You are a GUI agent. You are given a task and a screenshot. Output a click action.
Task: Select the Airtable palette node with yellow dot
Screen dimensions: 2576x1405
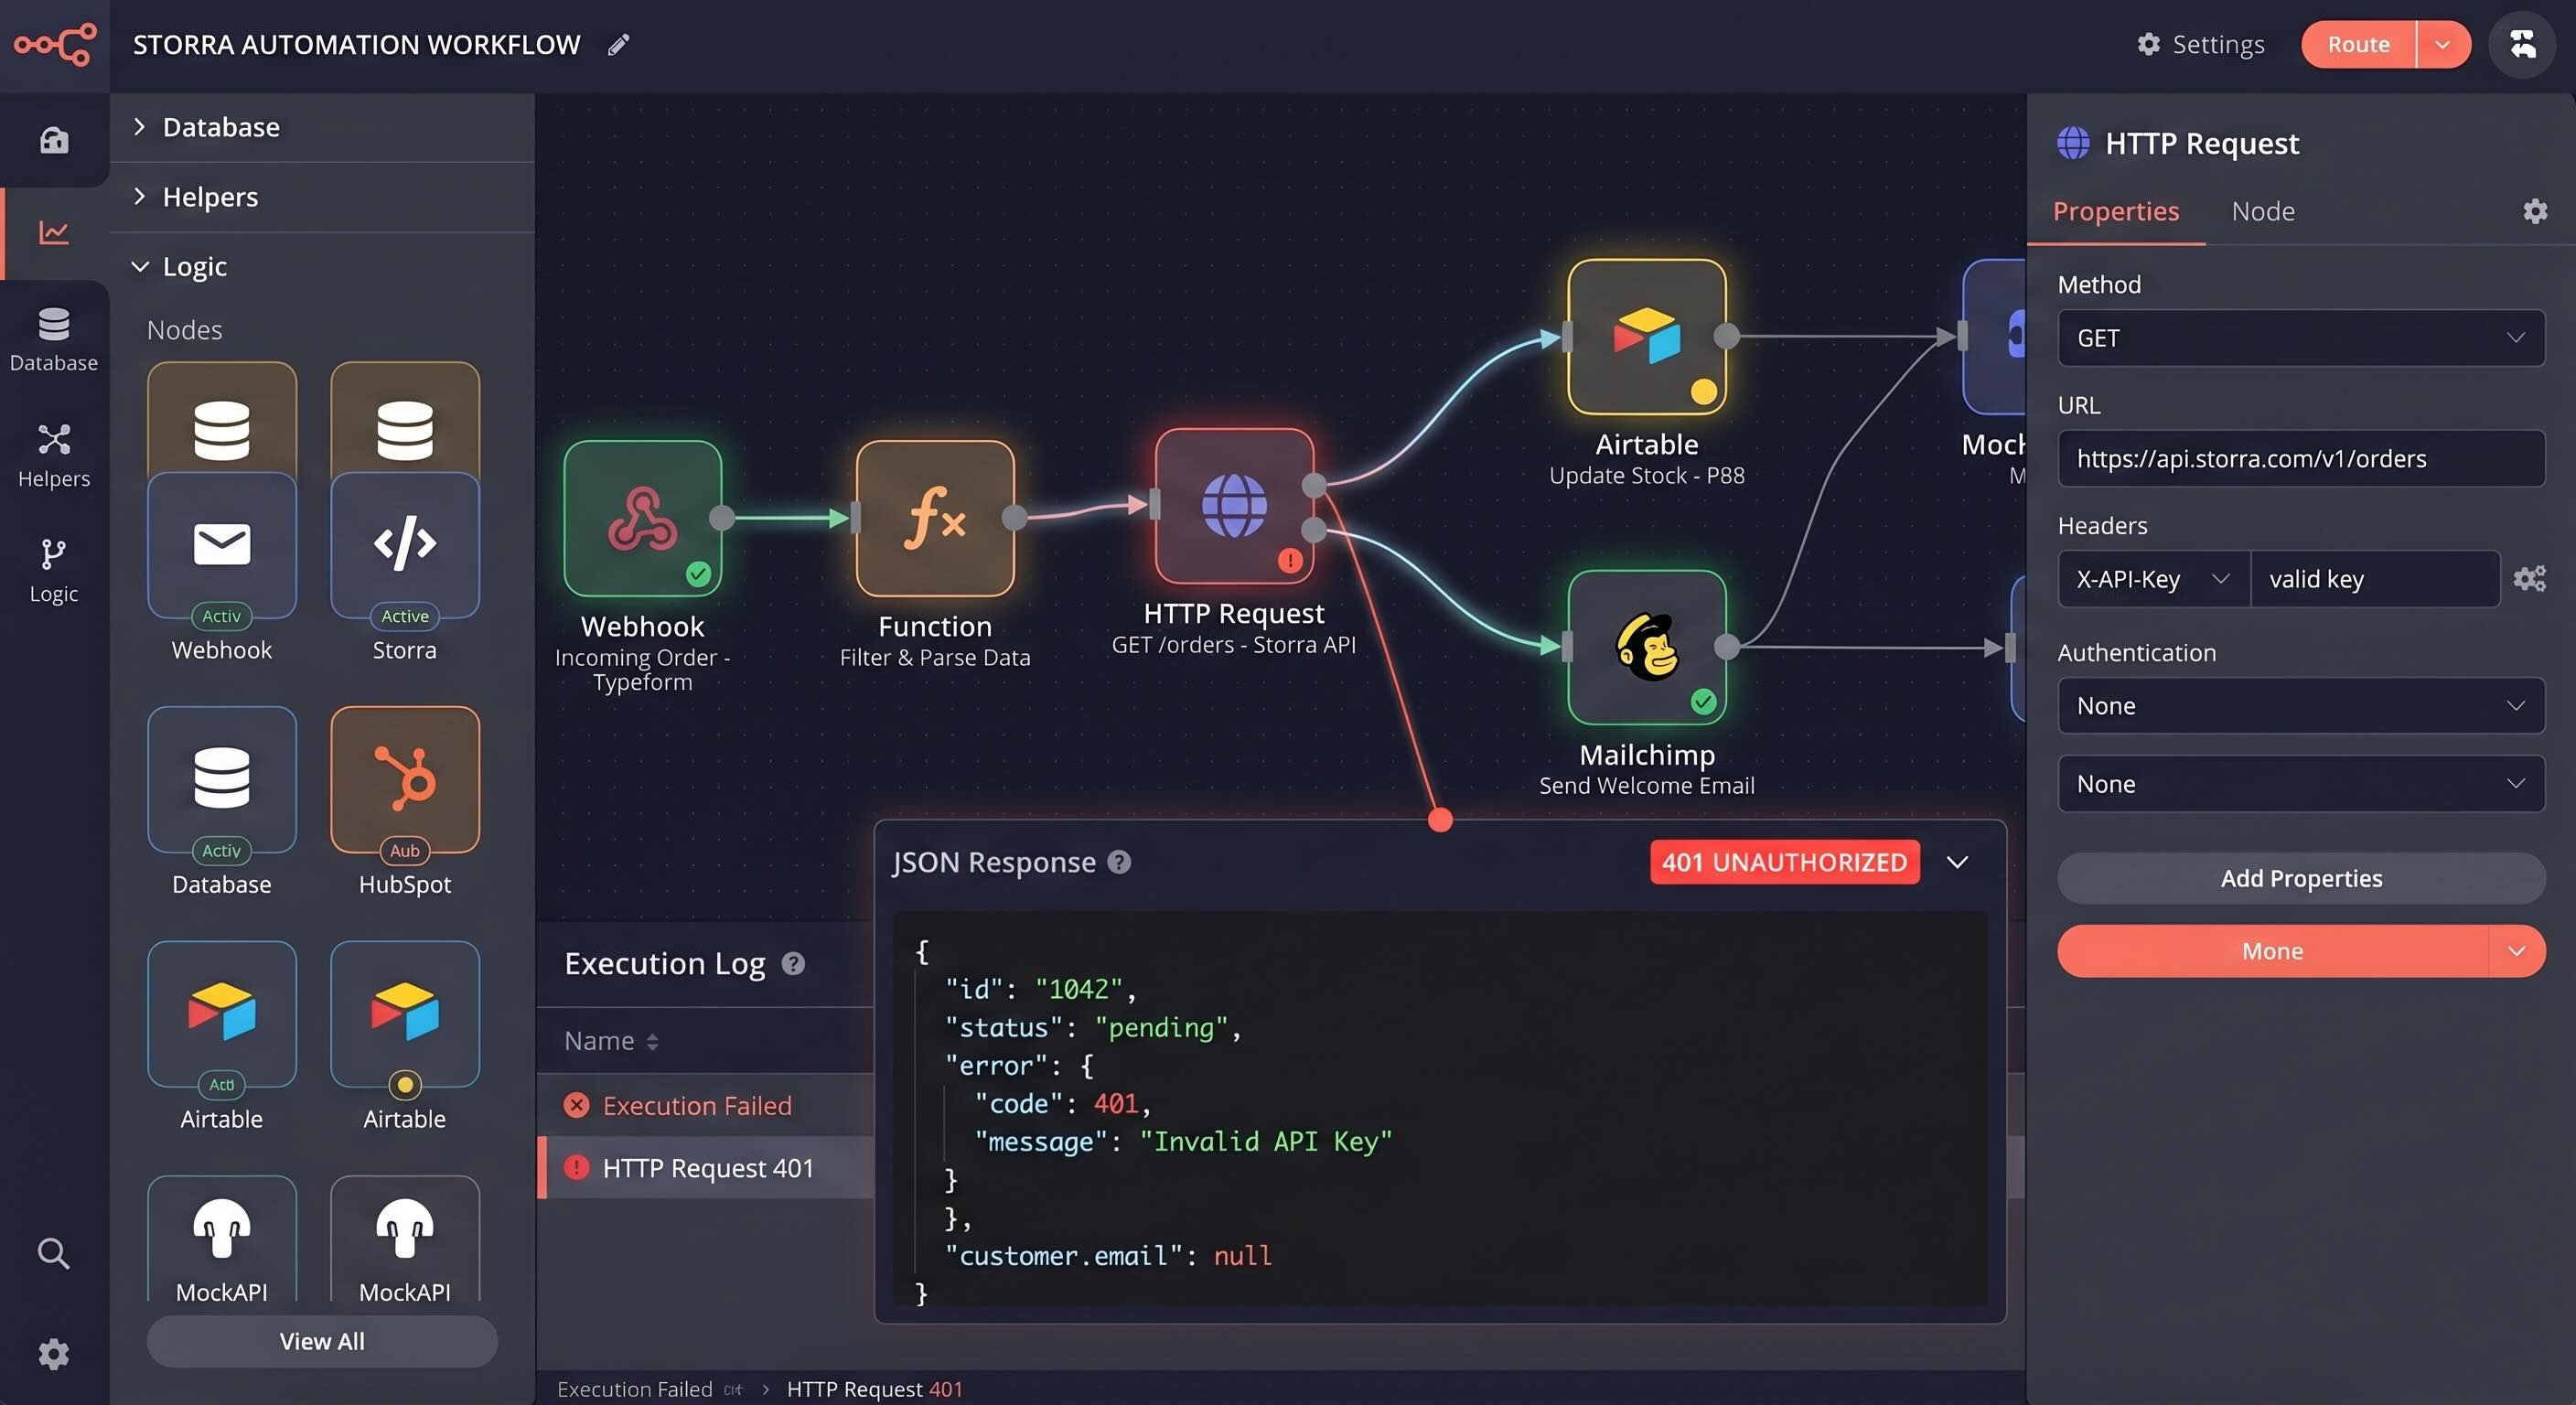(405, 1014)
